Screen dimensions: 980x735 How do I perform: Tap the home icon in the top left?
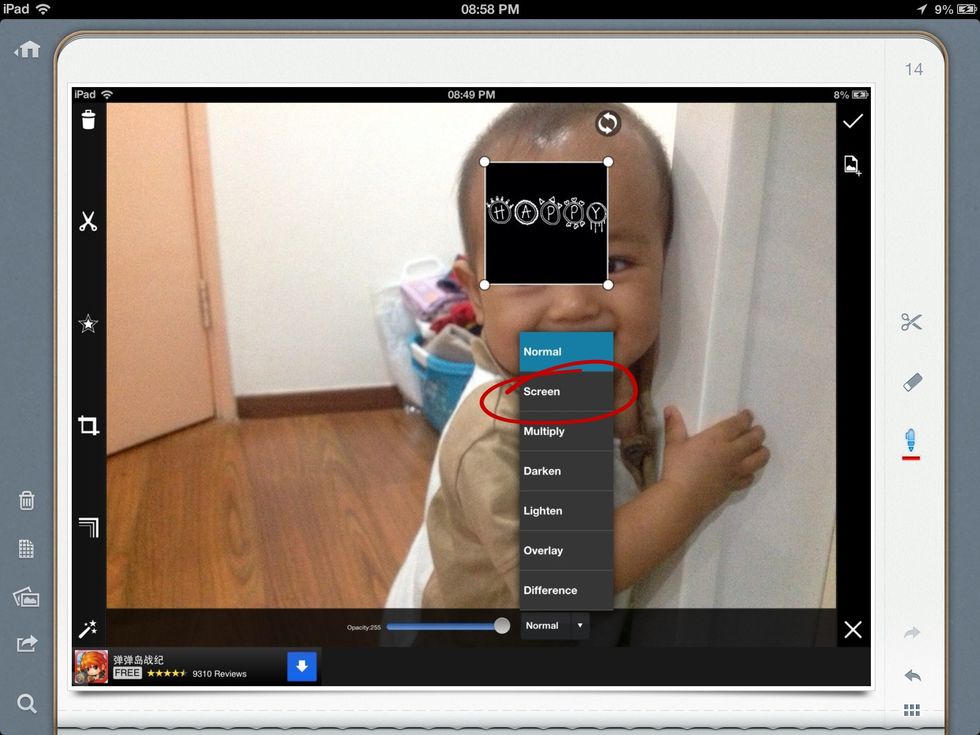(x=27, y=49)
